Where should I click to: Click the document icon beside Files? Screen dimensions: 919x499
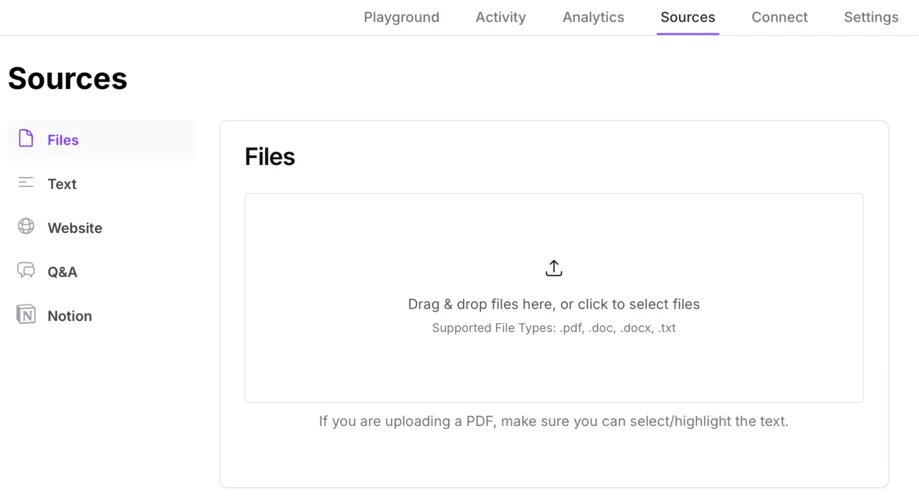click(x=26, y=139)
